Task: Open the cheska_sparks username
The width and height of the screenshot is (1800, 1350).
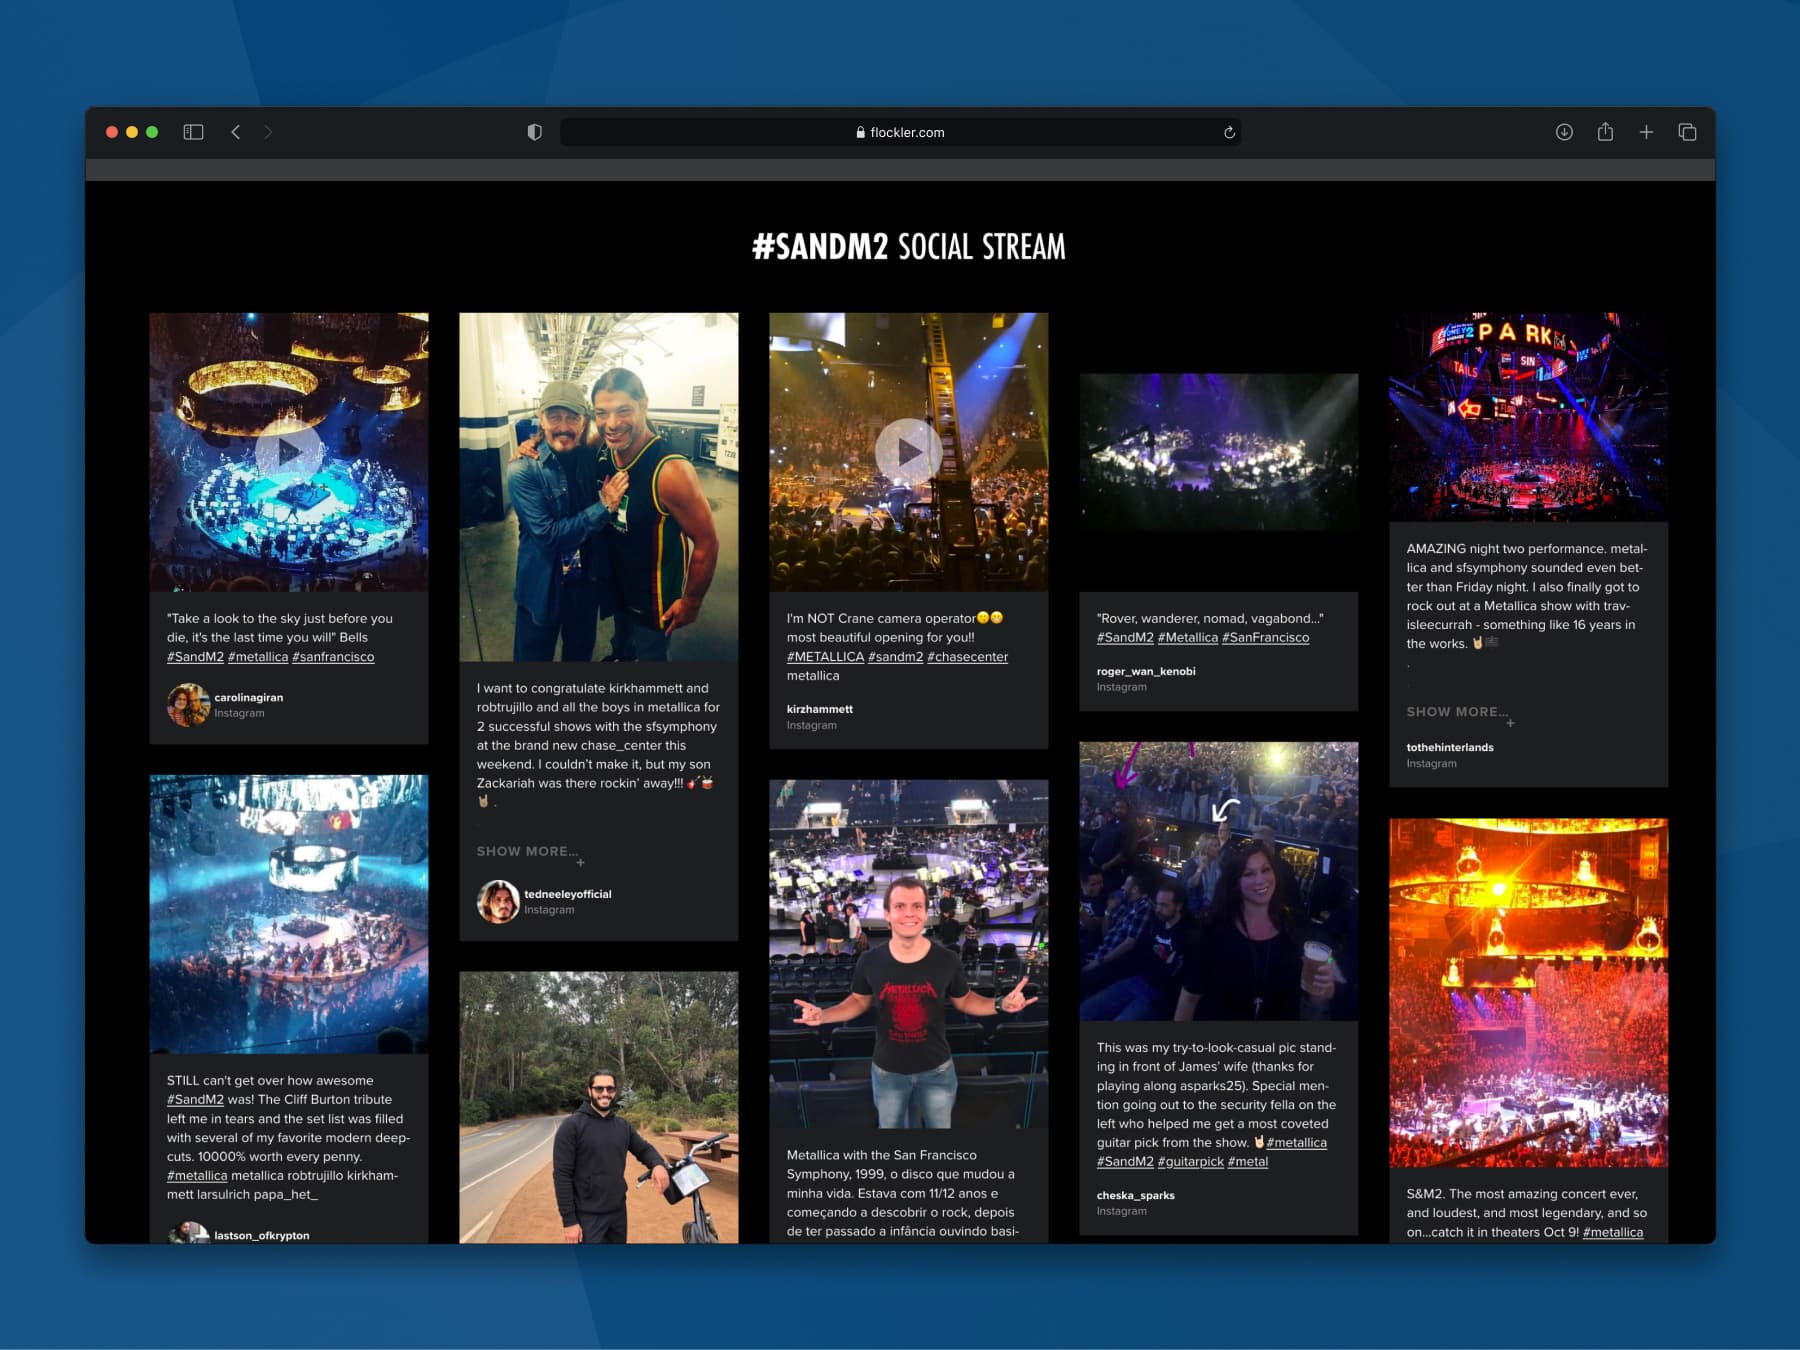Action: [1135, 1195]
